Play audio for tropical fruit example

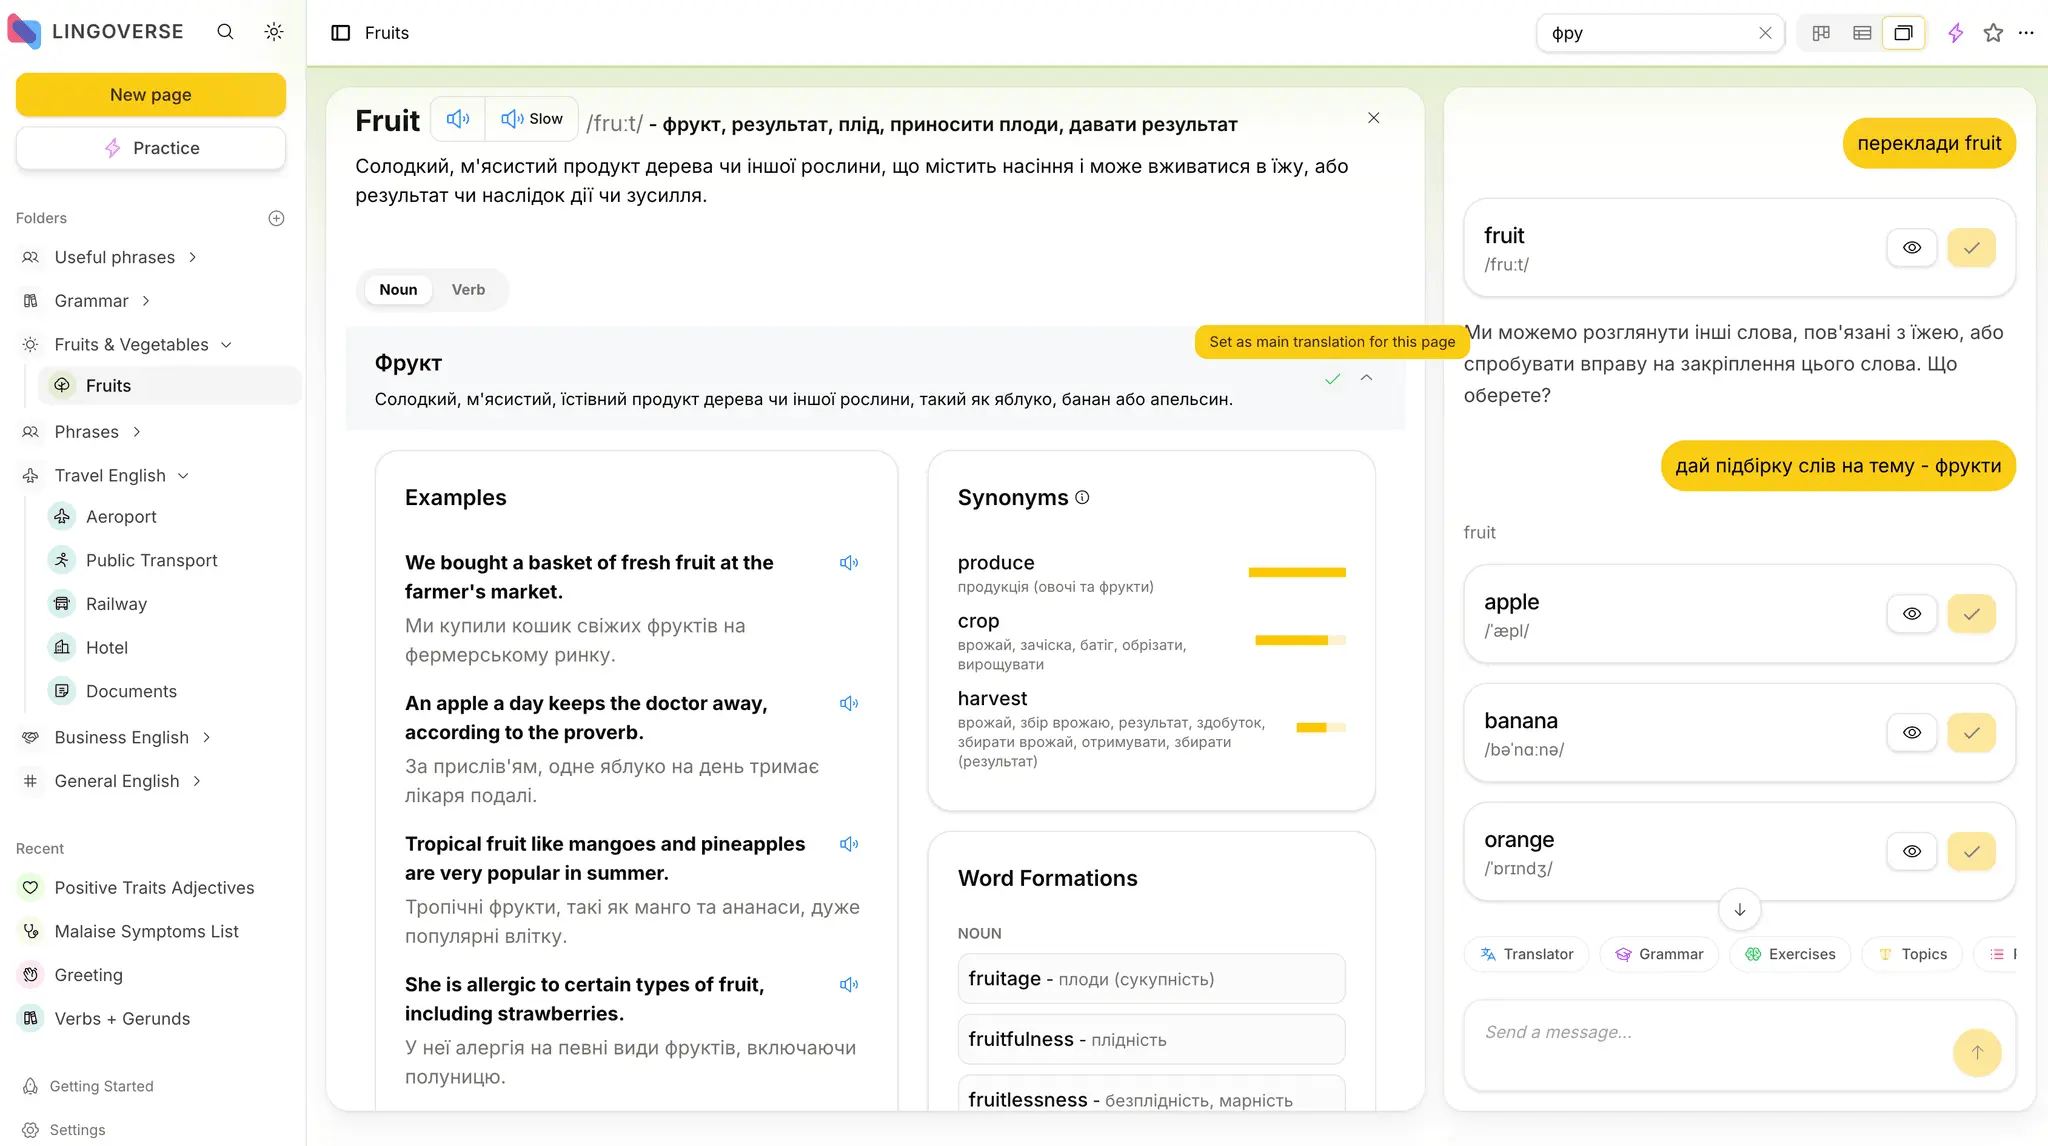point(849,845)
